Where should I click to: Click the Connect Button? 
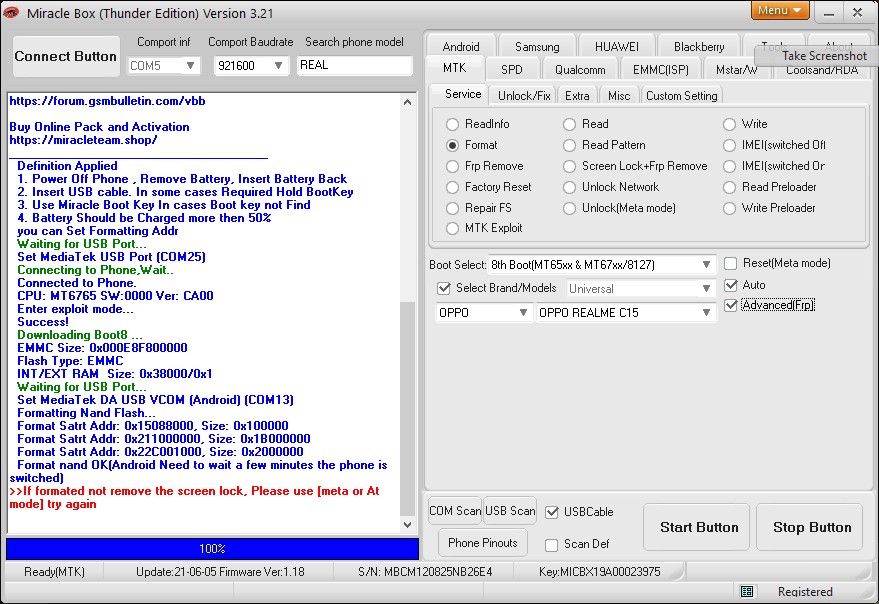(66, 56)
